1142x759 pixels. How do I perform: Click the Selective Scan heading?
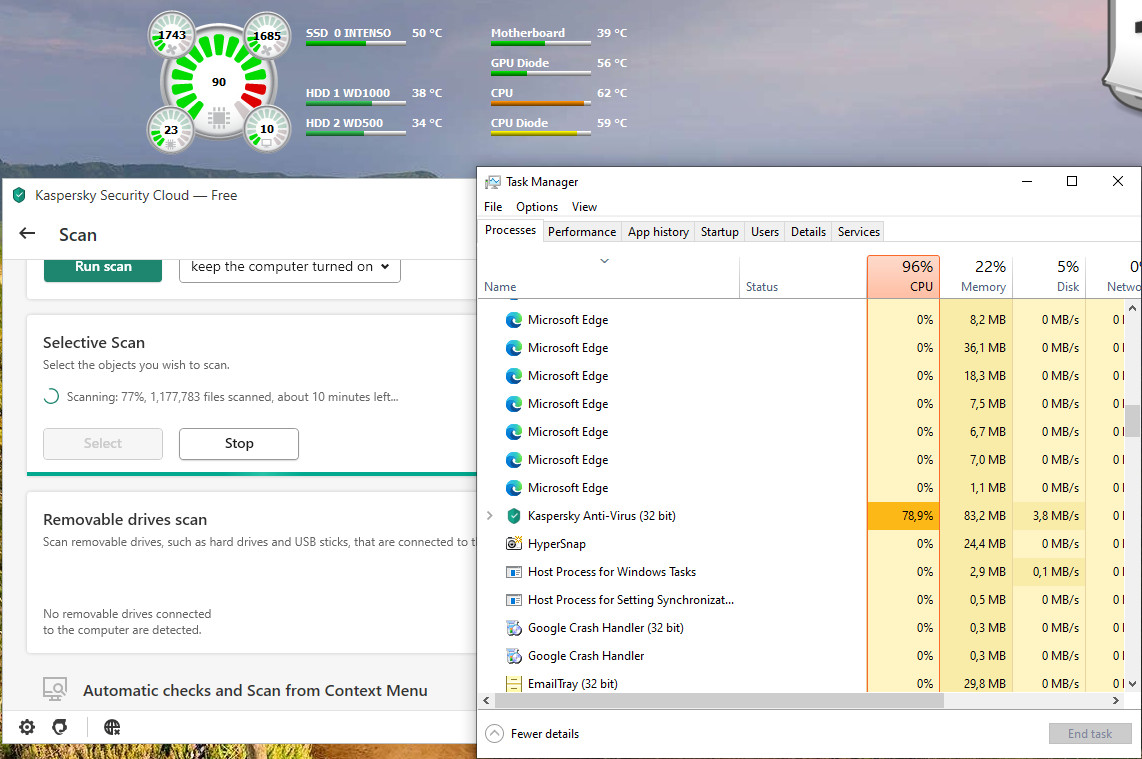coord(94,342)
